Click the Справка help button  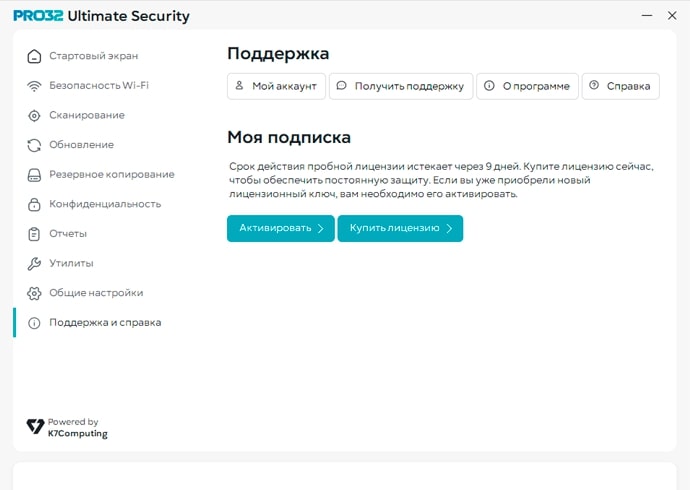620,86
